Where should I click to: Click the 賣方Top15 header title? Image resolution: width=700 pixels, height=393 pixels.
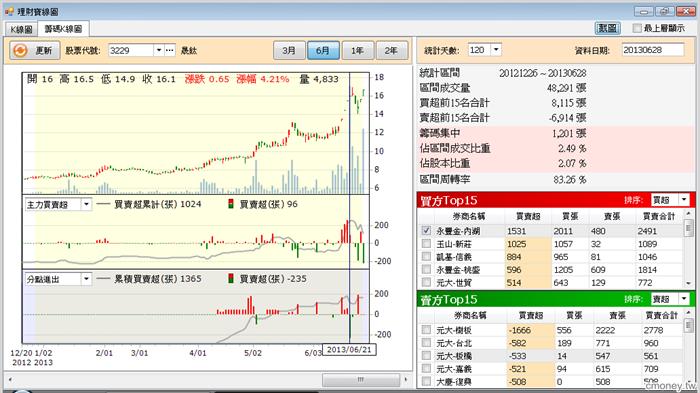tap(449, 300)
